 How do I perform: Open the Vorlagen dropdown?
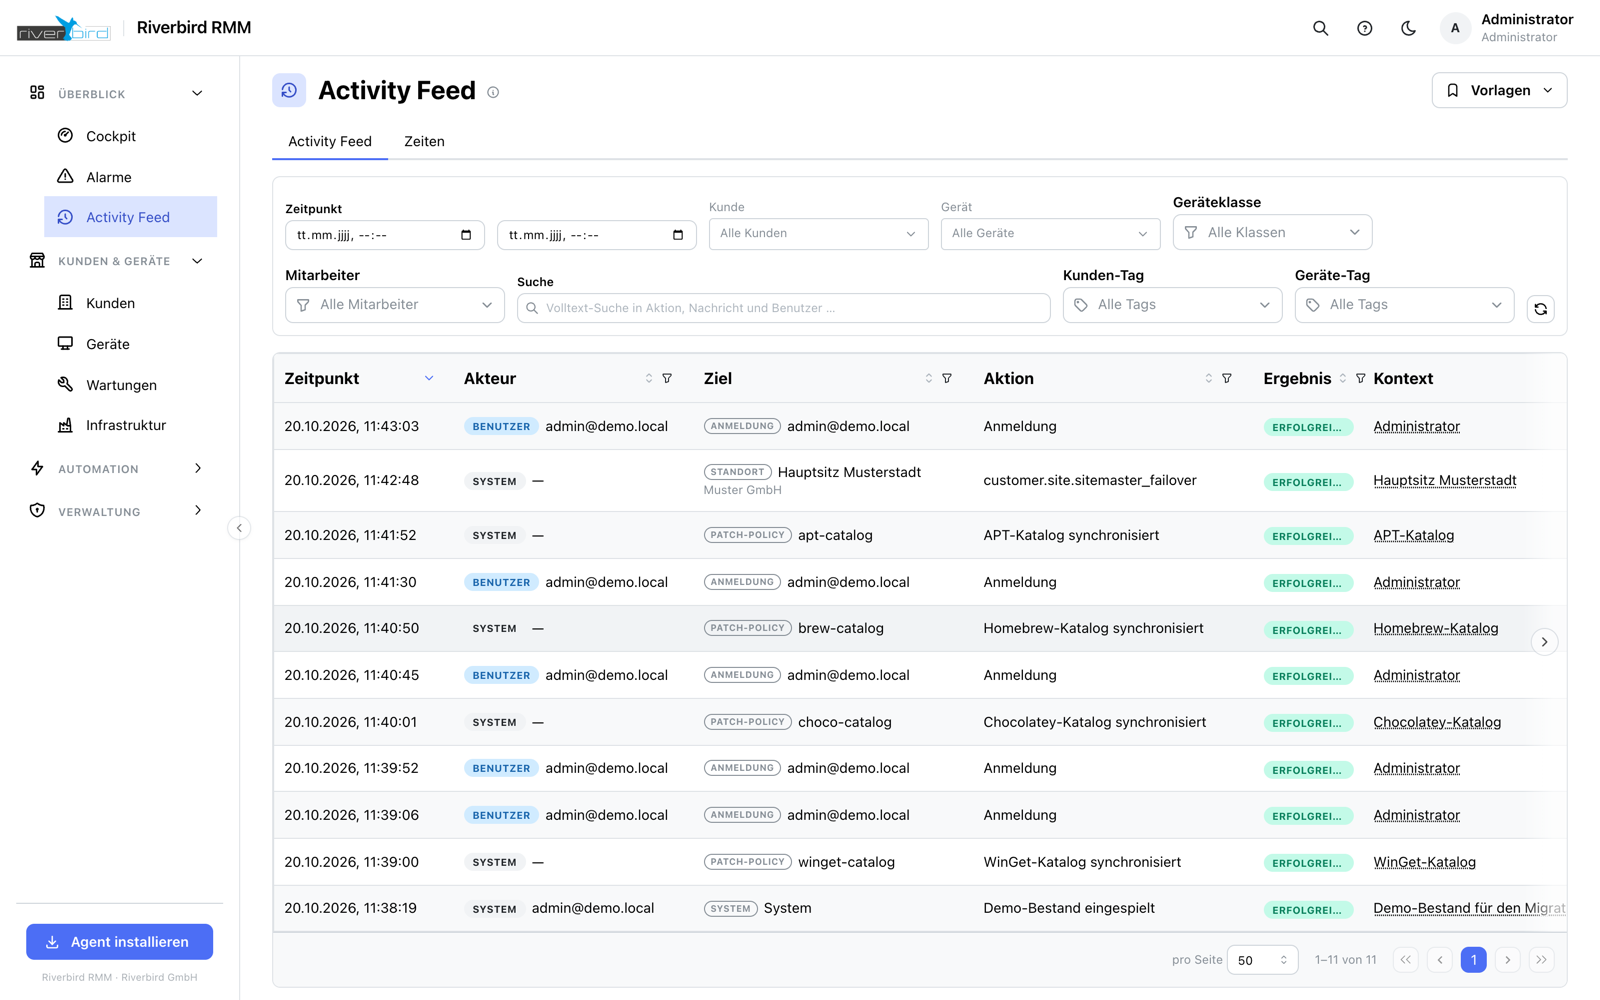click(x=1499, y=90)
